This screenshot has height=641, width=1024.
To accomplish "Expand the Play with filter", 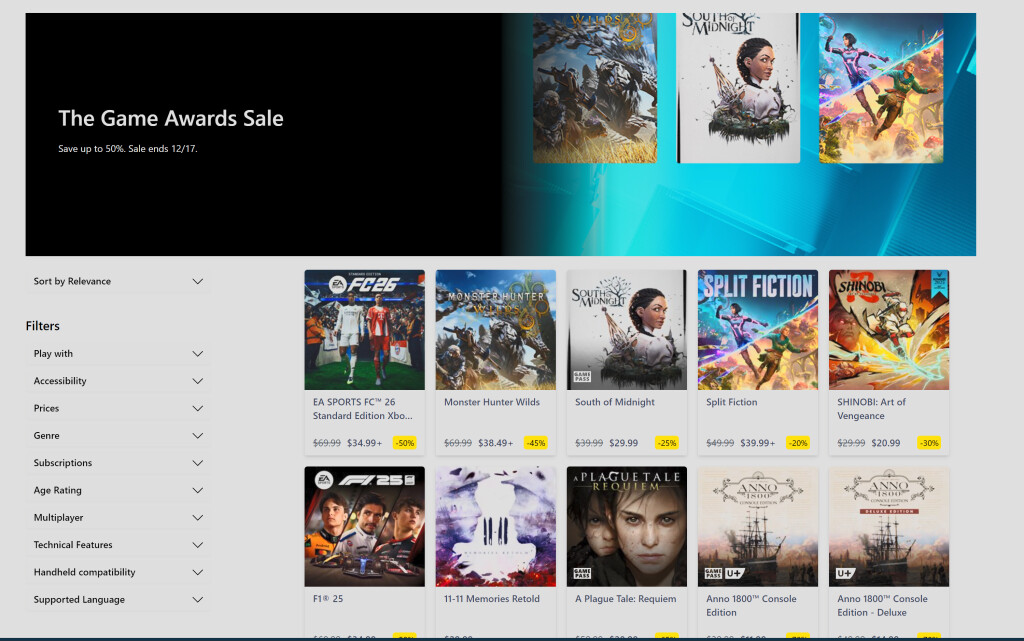I will click(x=118, y=354).
